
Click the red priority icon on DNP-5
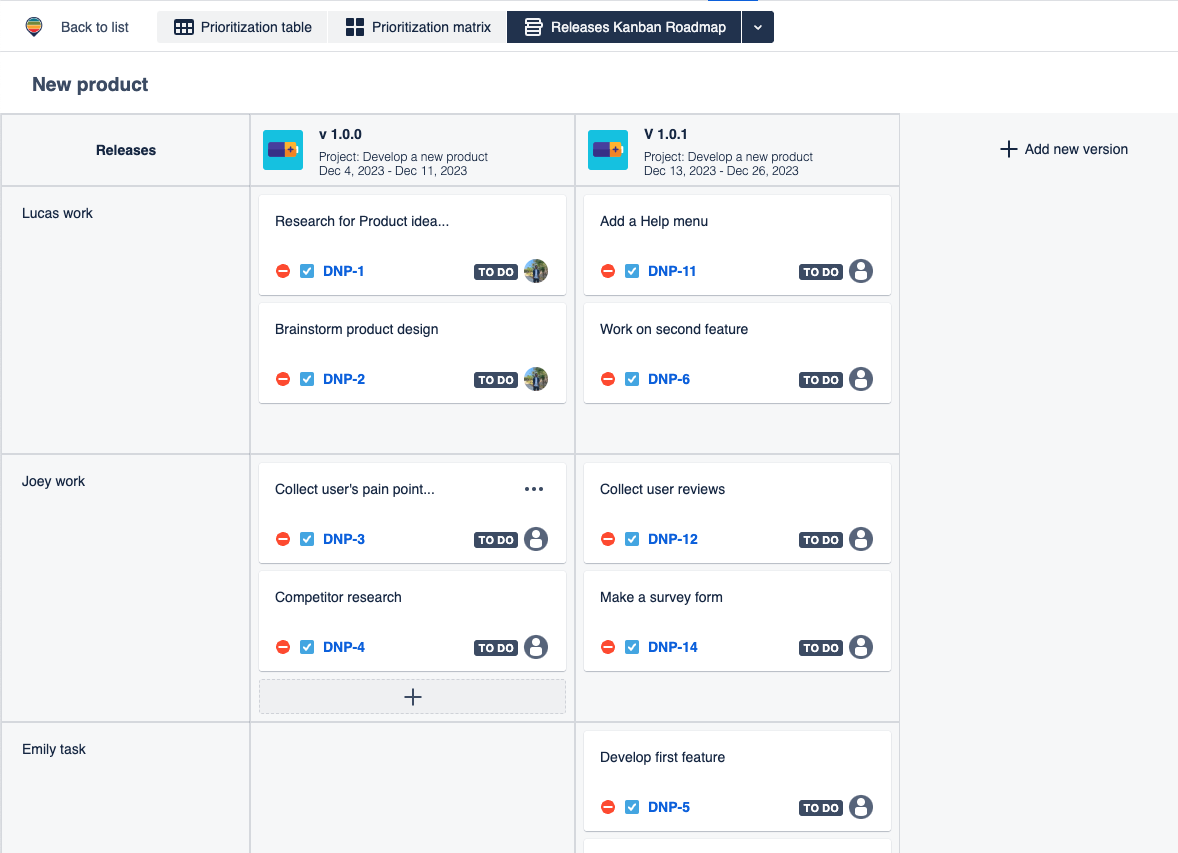[608, 807]
